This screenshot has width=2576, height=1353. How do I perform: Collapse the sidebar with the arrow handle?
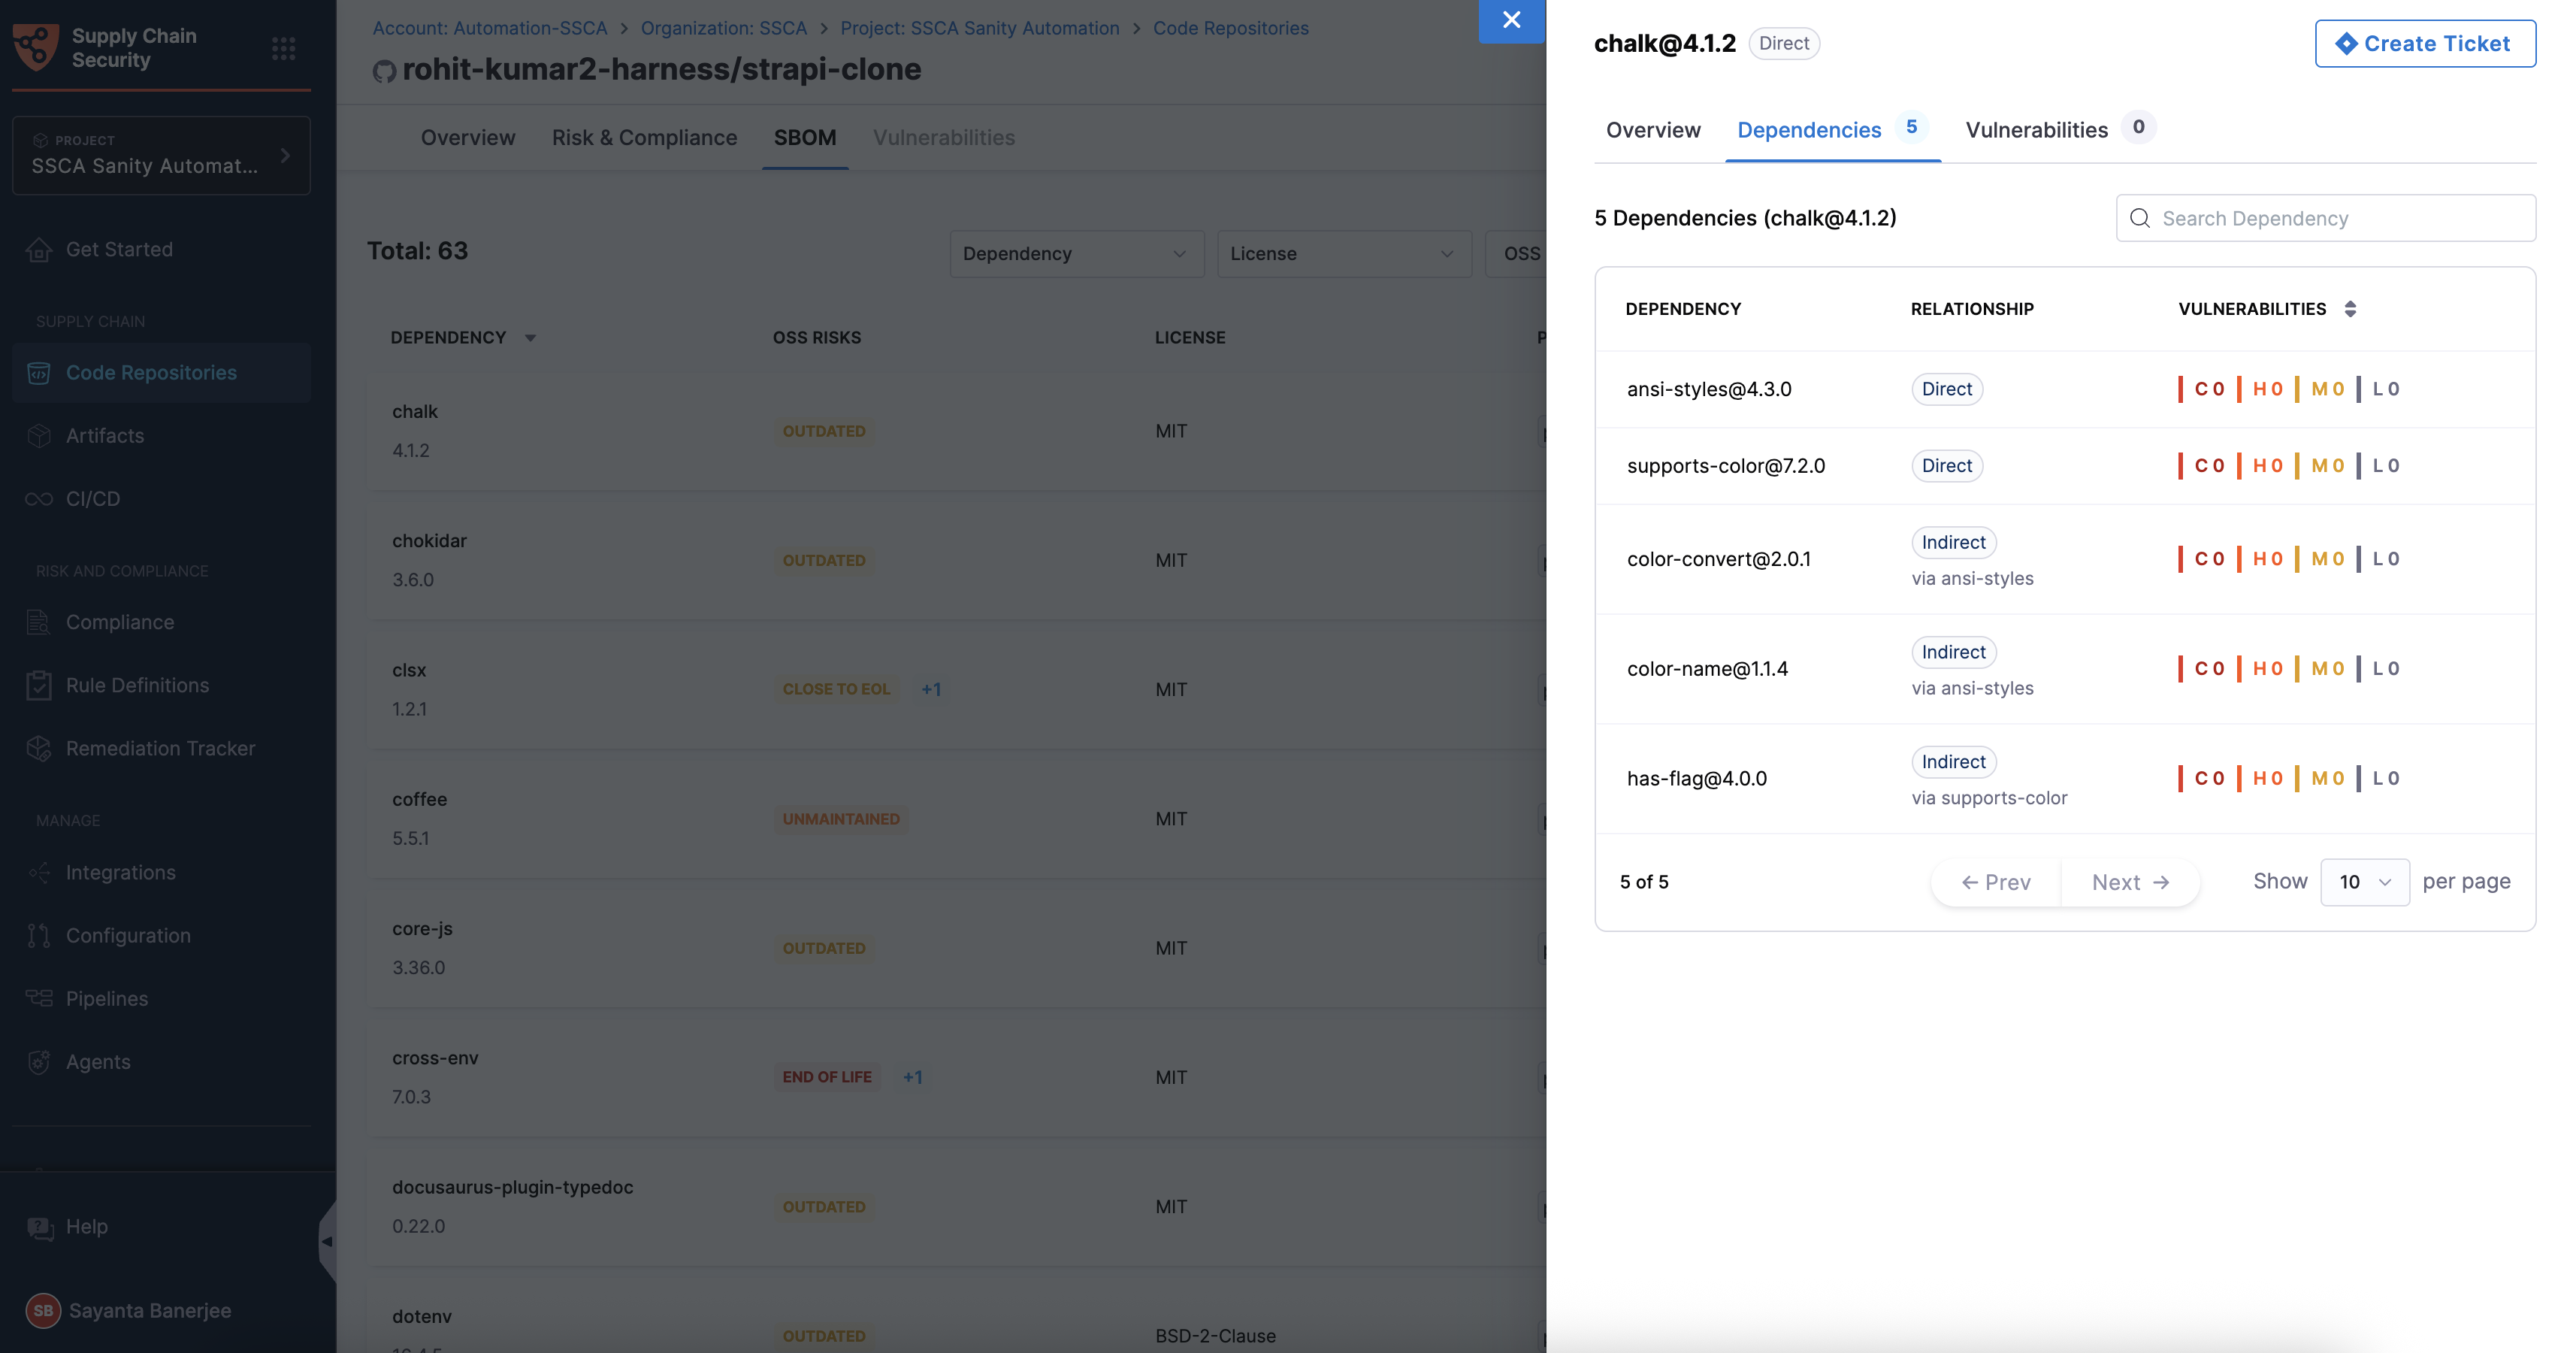(326, 1242)
